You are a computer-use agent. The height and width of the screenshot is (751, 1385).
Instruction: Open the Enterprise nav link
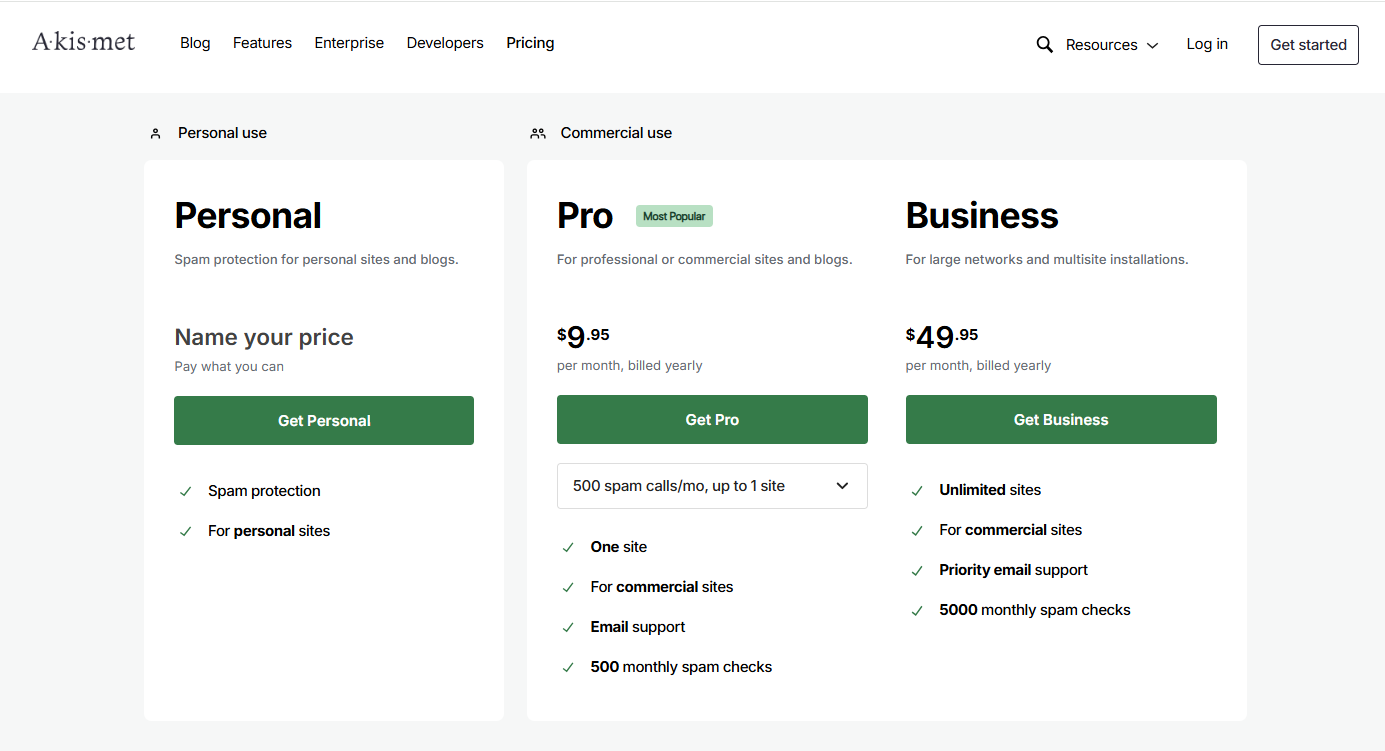349,43
